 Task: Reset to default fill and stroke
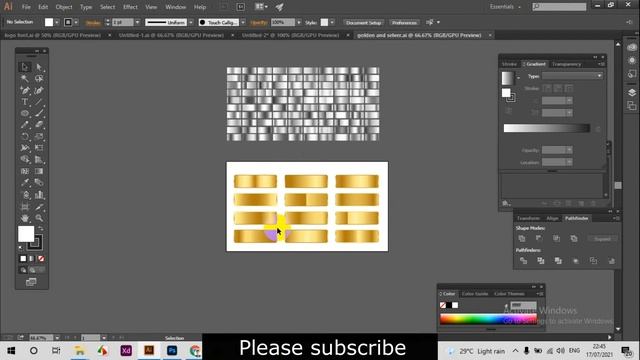click(x=20, y=248)
